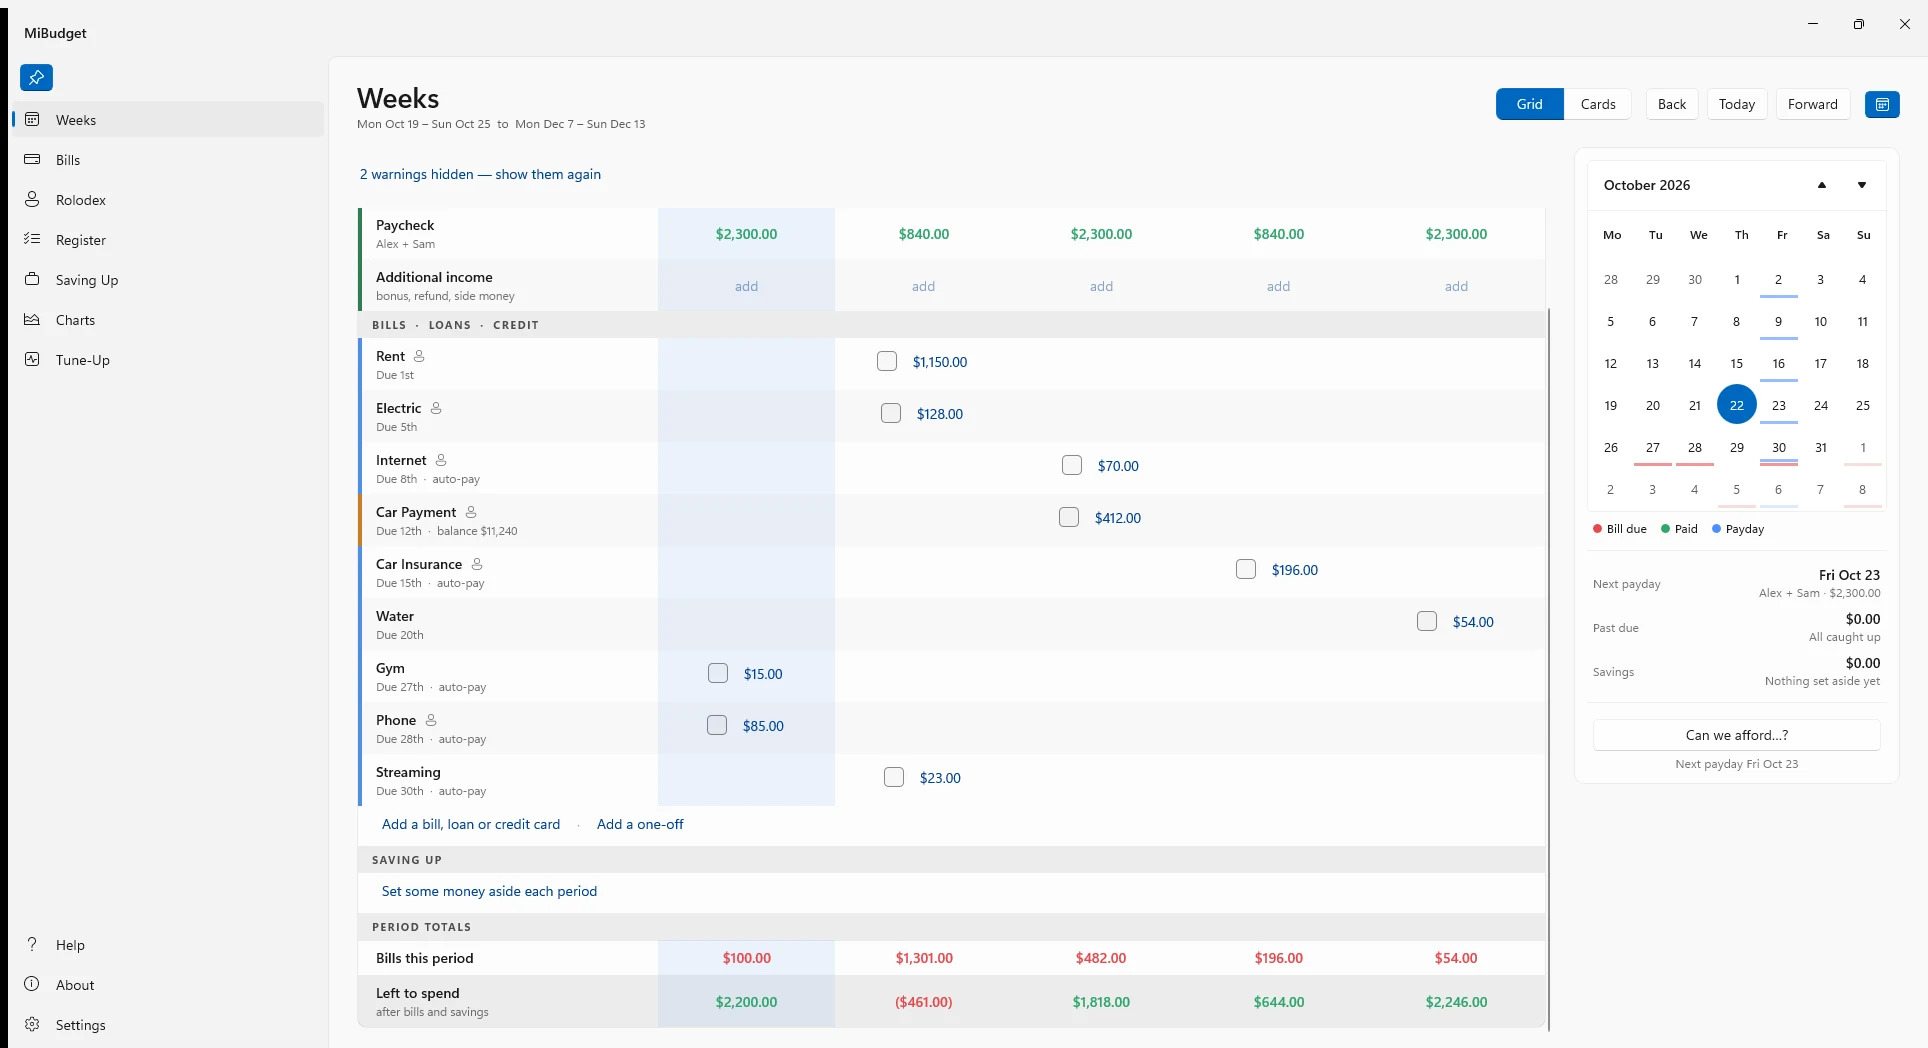Open the Charts icon
Viewport: 1928px width, 1048px height.
[x=32, y=319]
